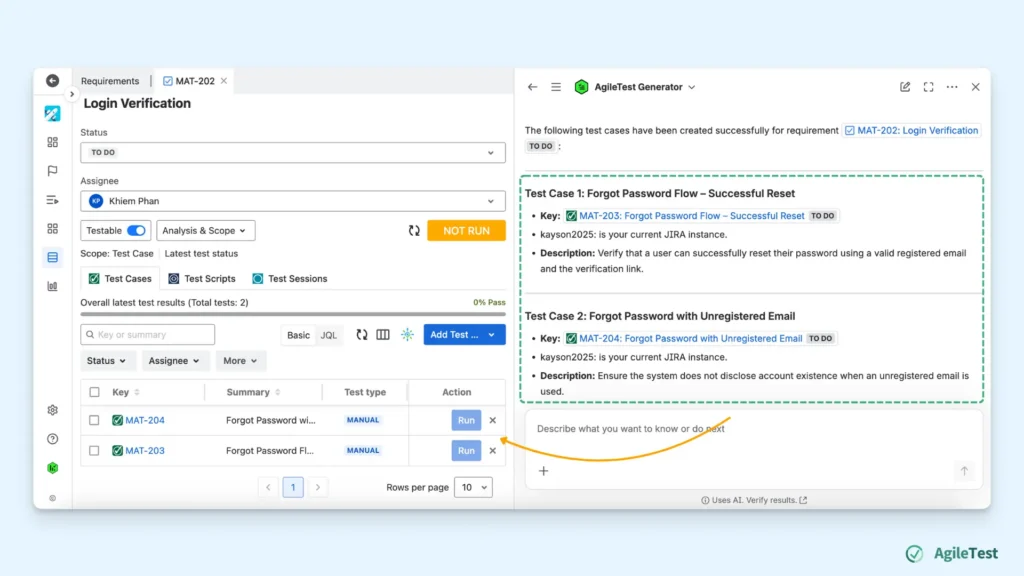Open the AgileTest Generator agent selector
The height and width of the screenshot is (576, 1024).
click(x=635, y=87)
